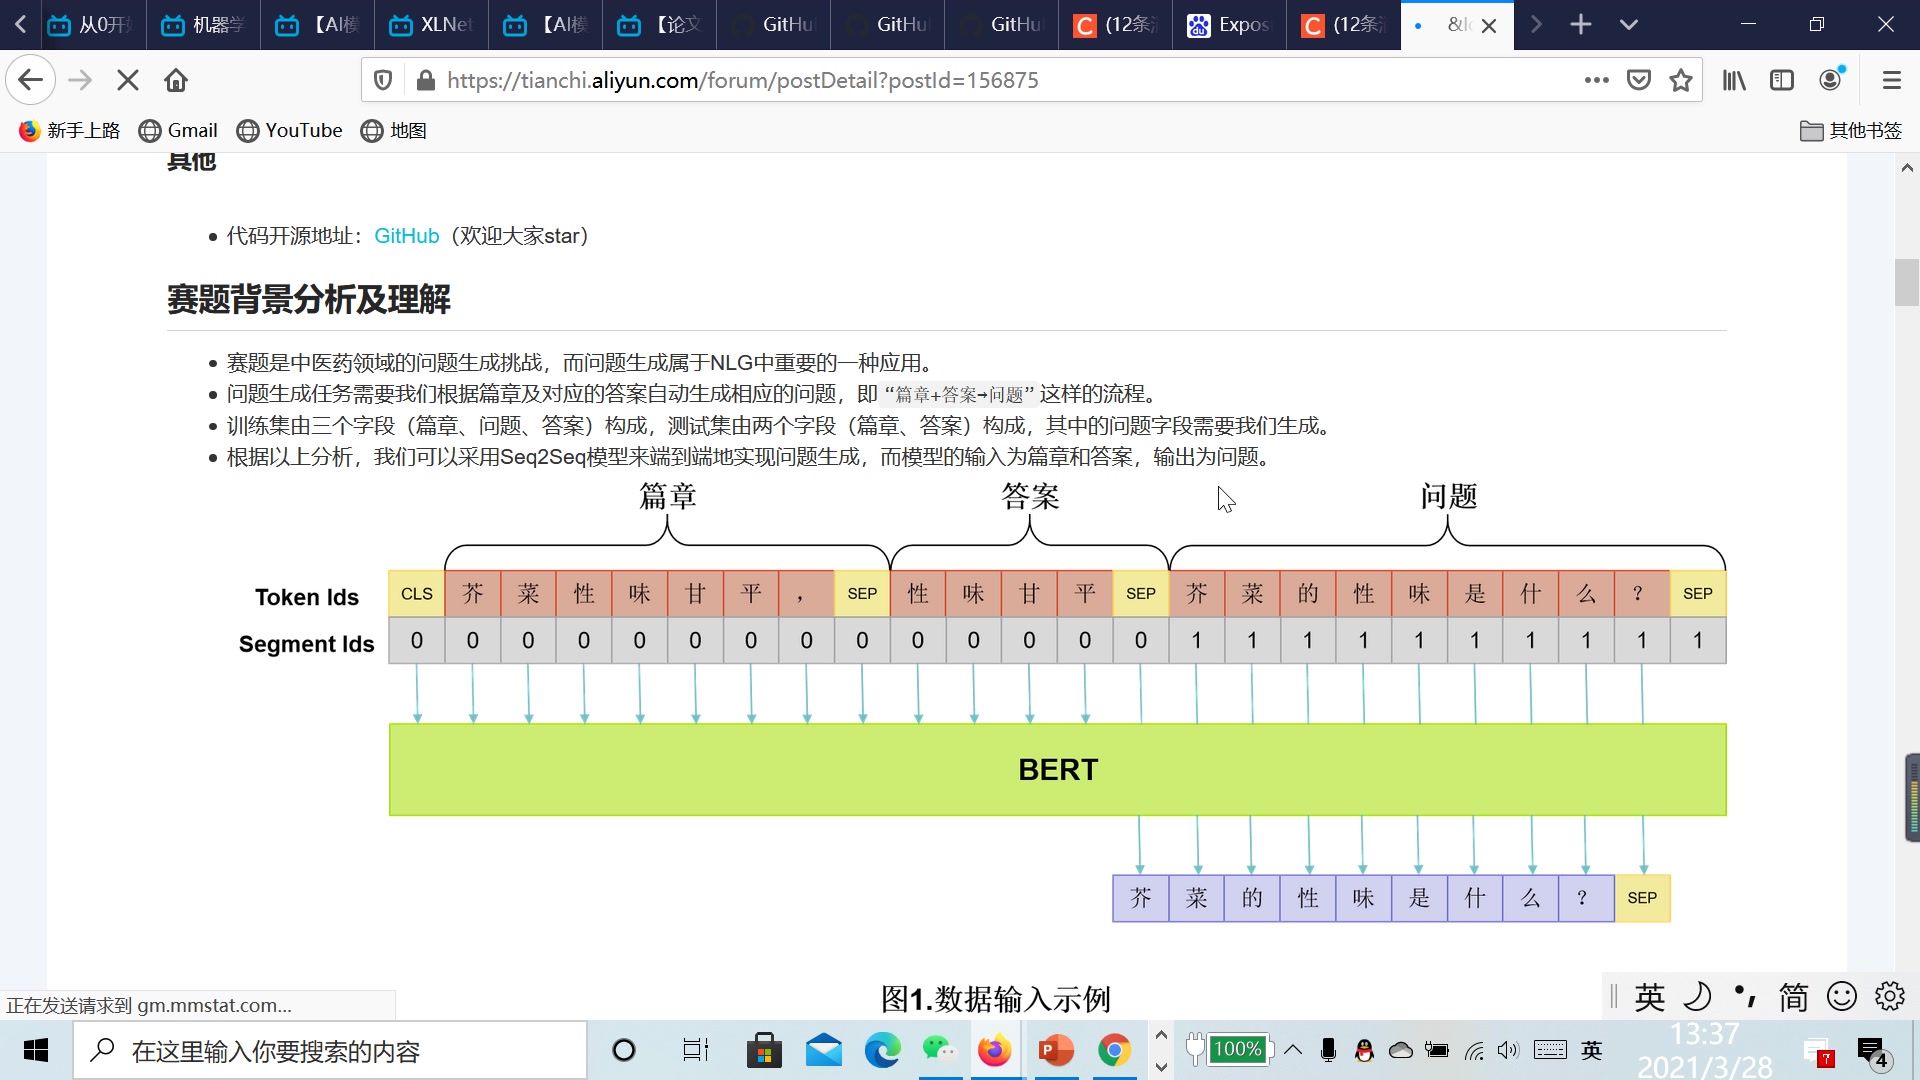Switch to the 【论文 tab
Viewport: 1920px width, 1080px height.
pyautogui.click(x=660, y=24)
